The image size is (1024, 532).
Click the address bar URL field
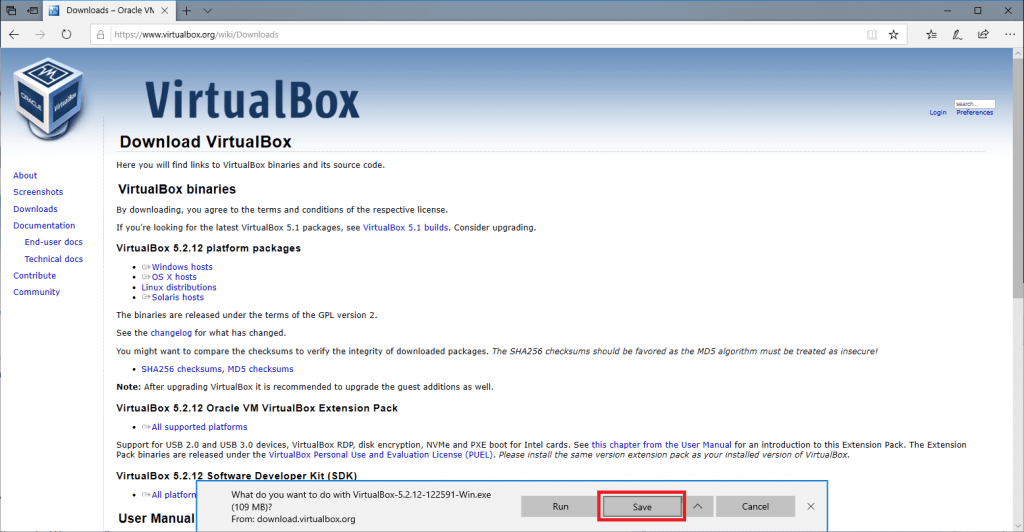pos(480,34)
